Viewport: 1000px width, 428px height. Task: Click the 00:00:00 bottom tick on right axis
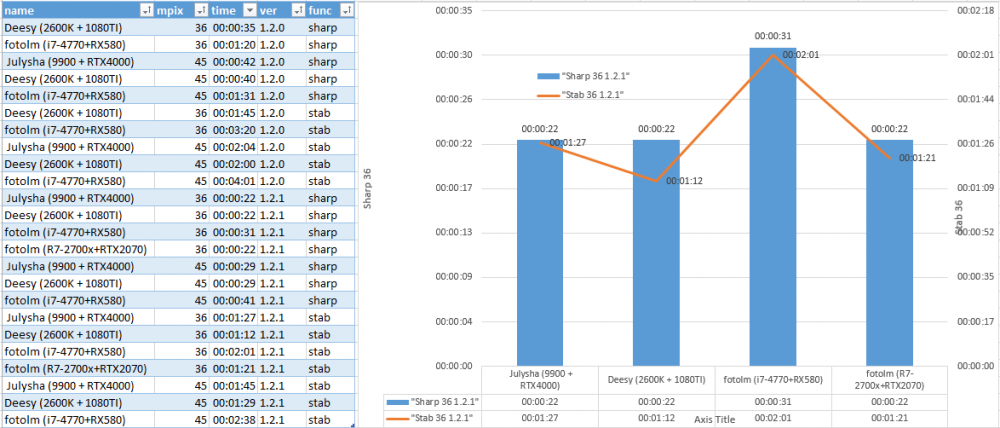[976, 365]
